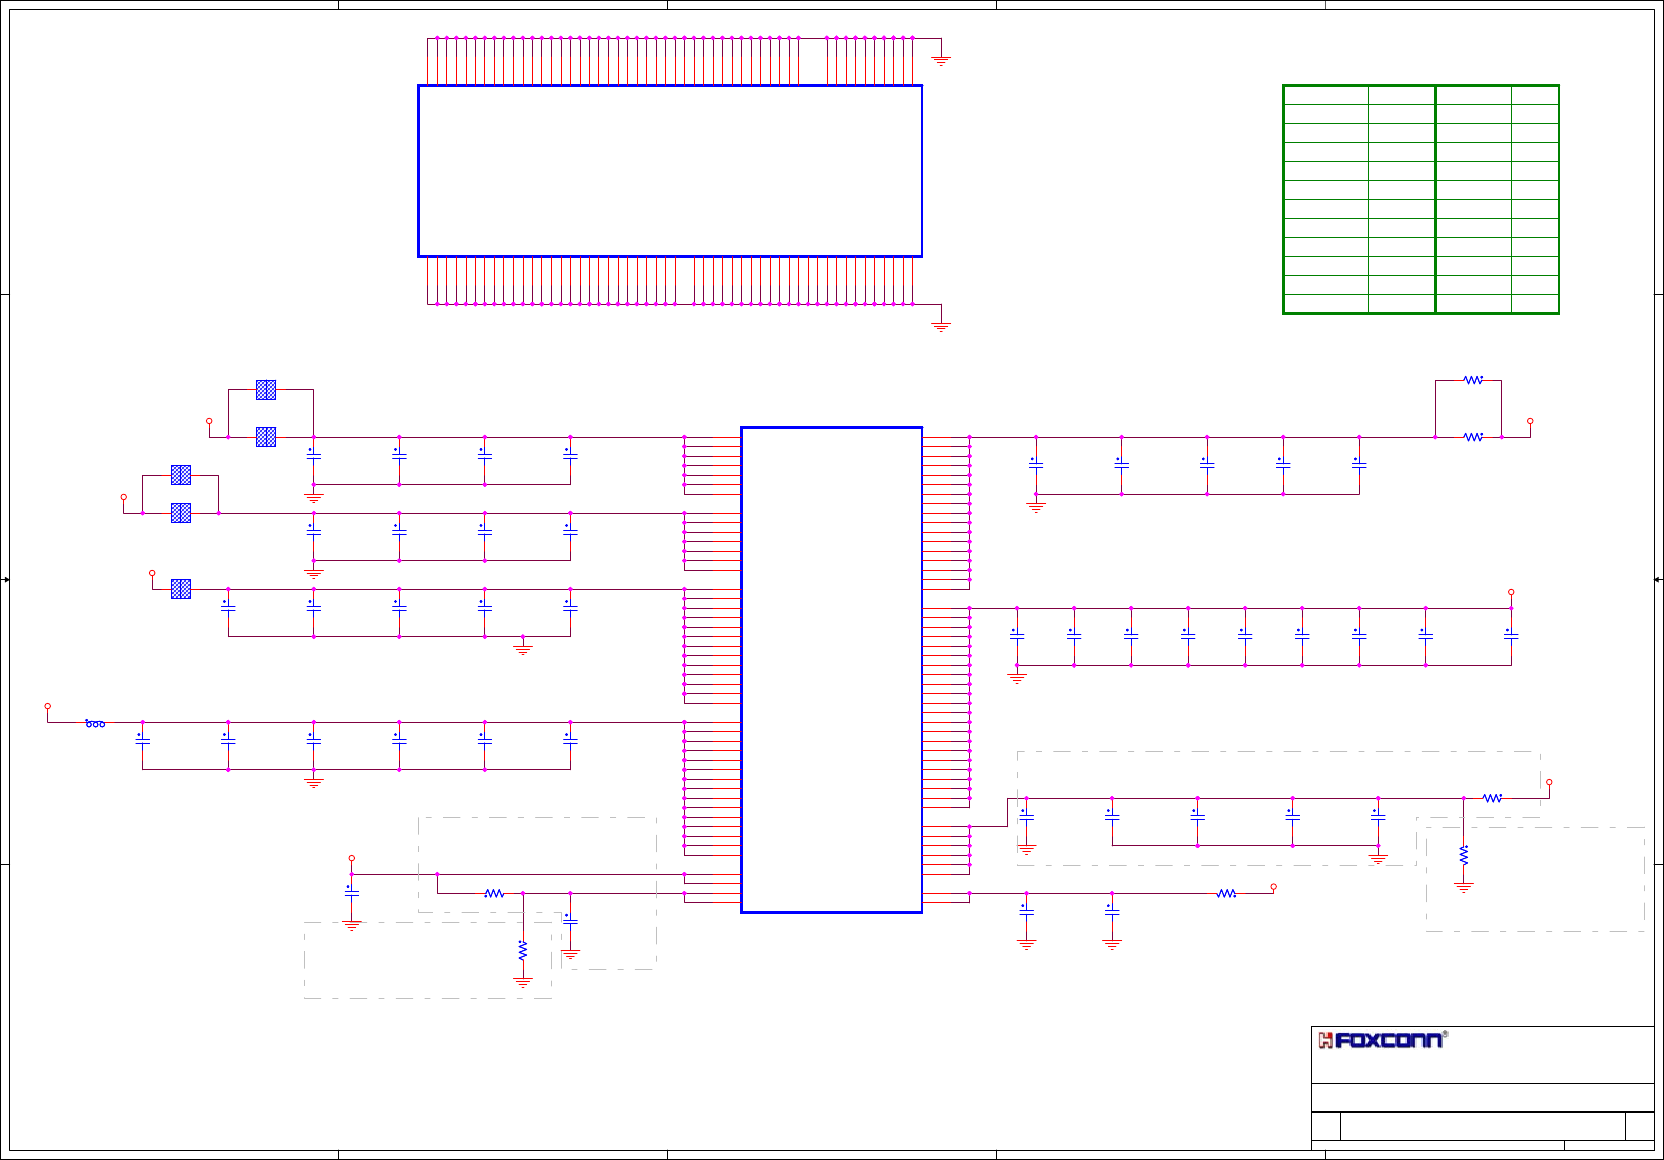Click the tall blue IC body in center
Screen dimensions: 1664x1160
point(831,670)
